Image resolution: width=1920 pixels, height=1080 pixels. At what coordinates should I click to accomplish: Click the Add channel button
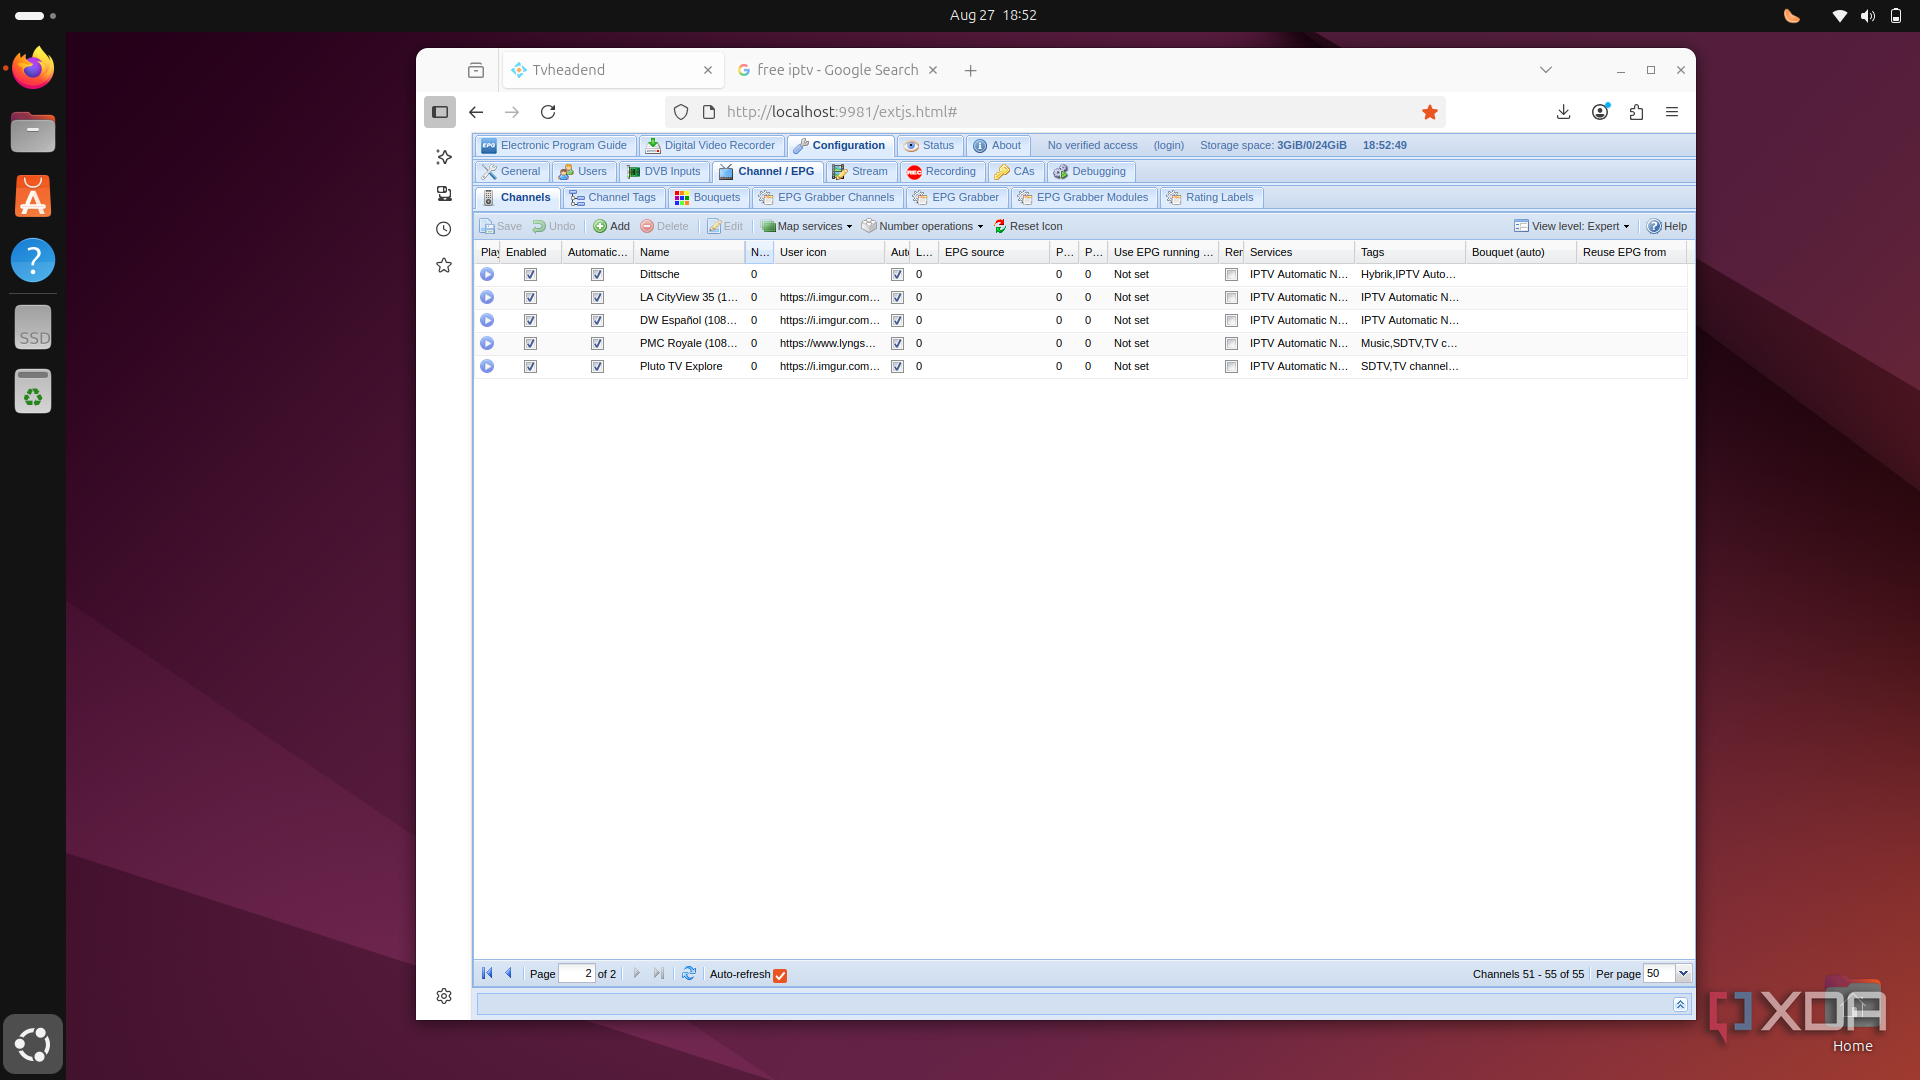(x=611, y=226)
